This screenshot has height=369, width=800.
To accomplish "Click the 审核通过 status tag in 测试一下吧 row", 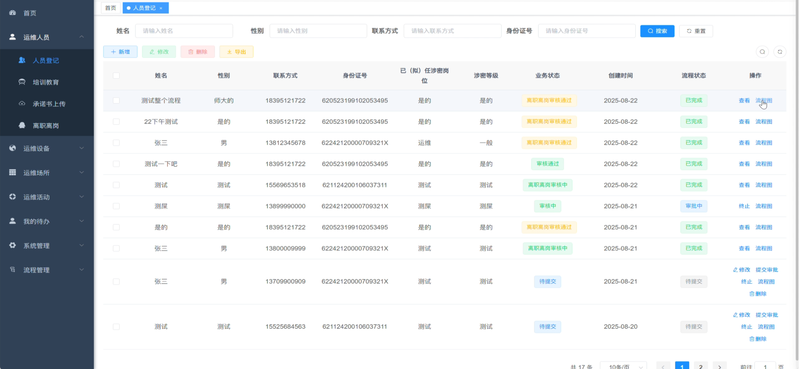I will pyautogui.click(x=547, y=164).
